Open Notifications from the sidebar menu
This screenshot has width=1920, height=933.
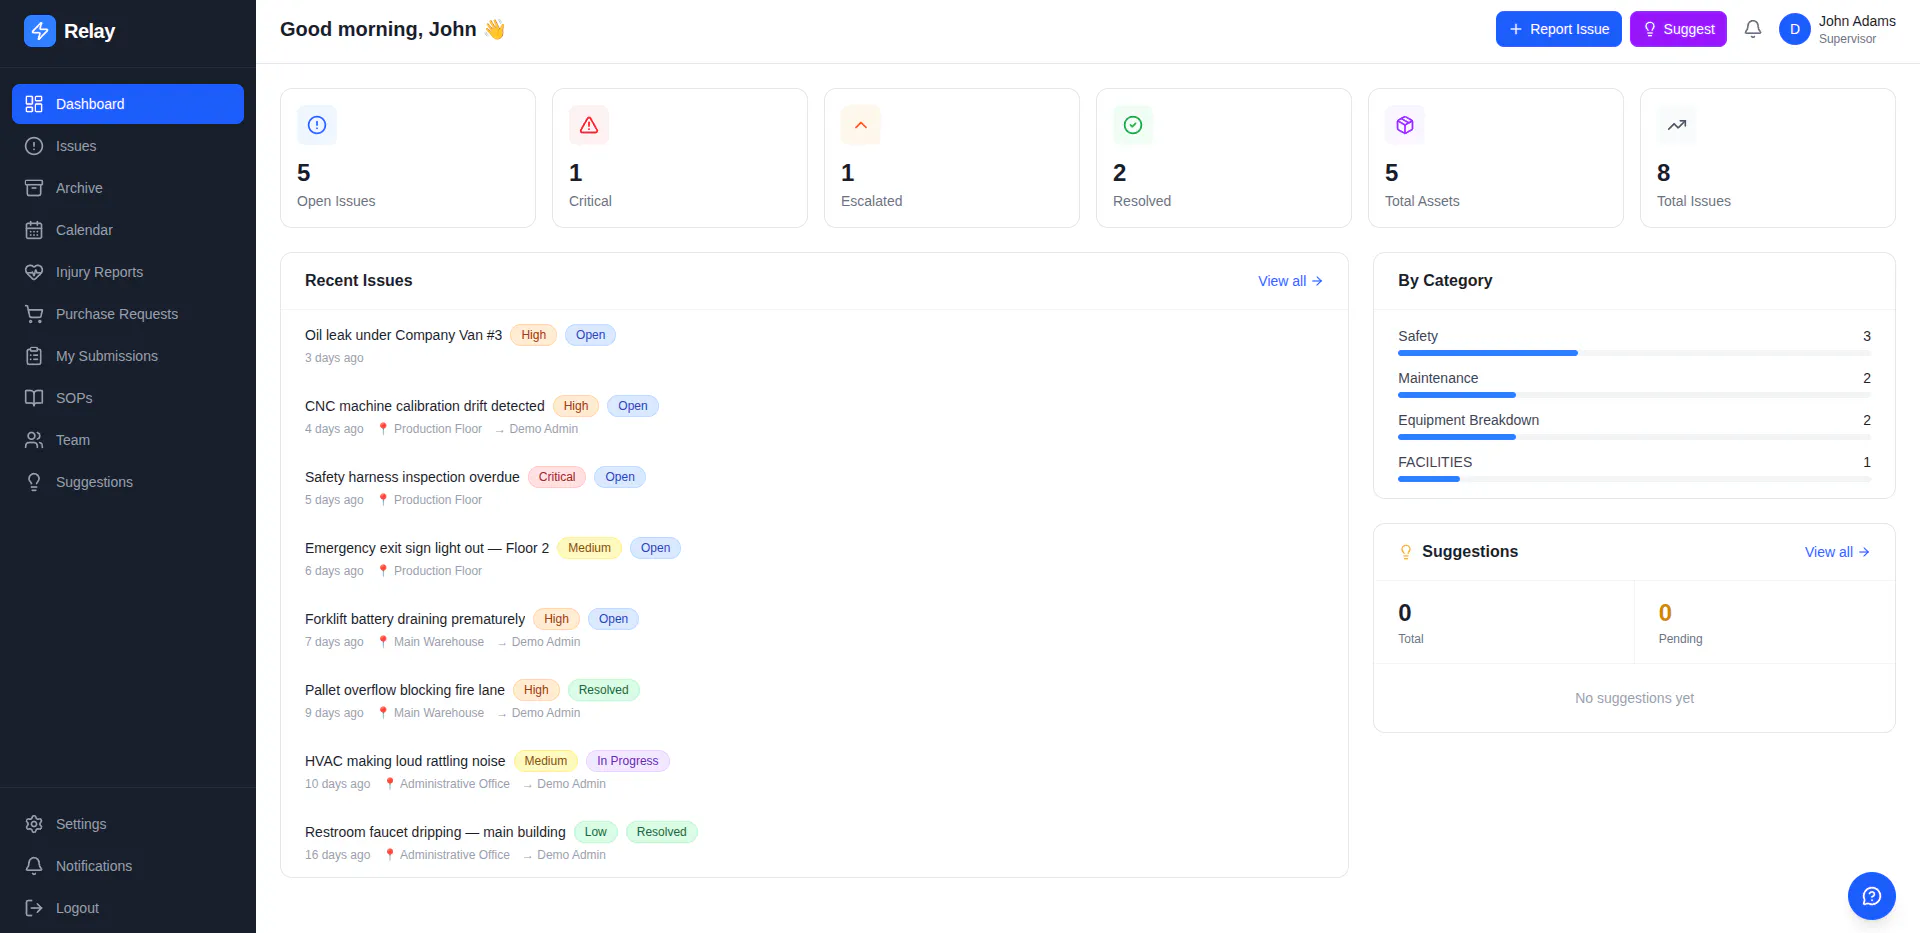(x=128, y=866)
